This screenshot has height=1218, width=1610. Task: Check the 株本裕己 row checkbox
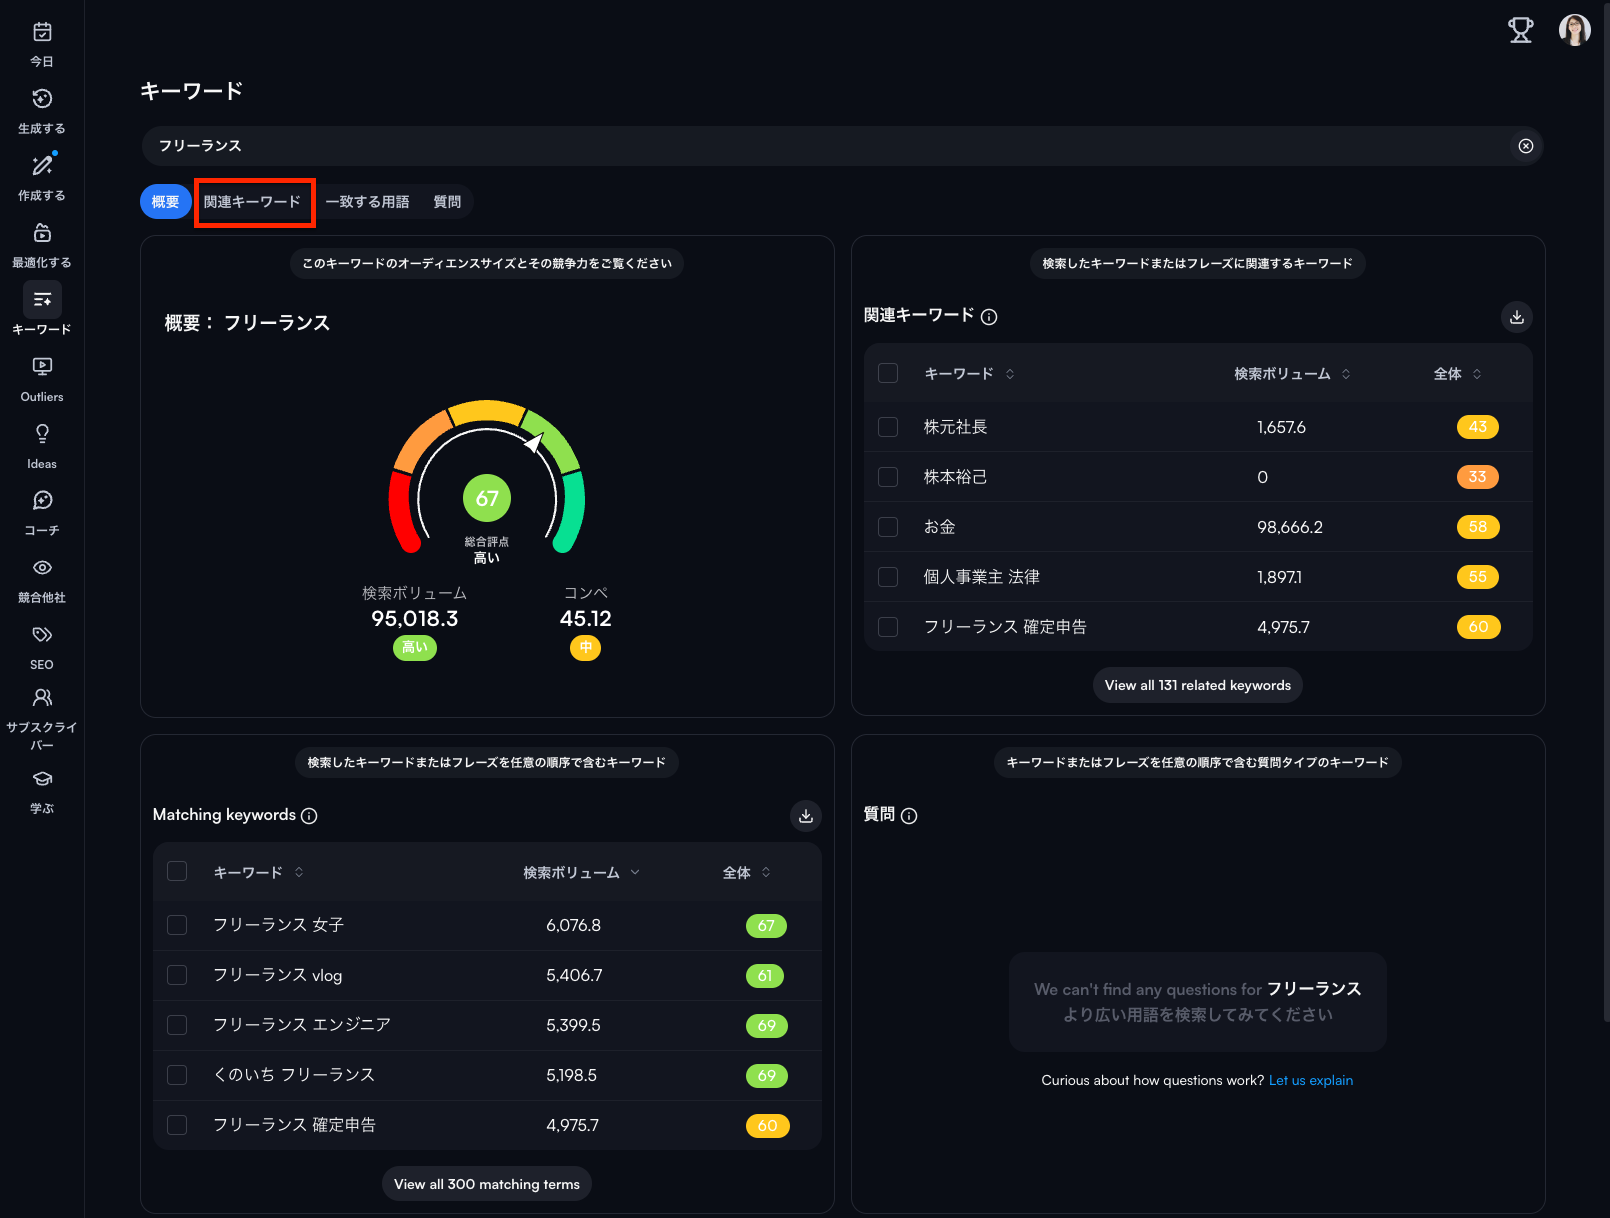click(888, 477)
